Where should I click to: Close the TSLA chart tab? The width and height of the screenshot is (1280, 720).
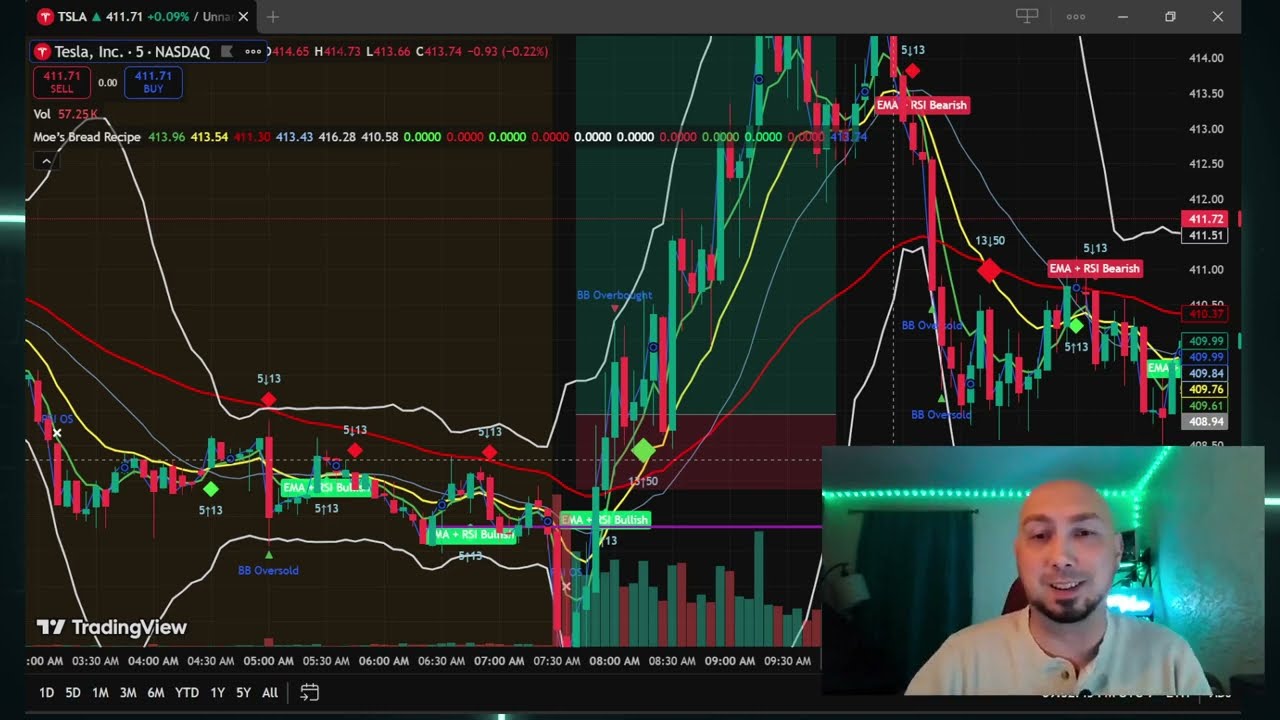(245, 17)
